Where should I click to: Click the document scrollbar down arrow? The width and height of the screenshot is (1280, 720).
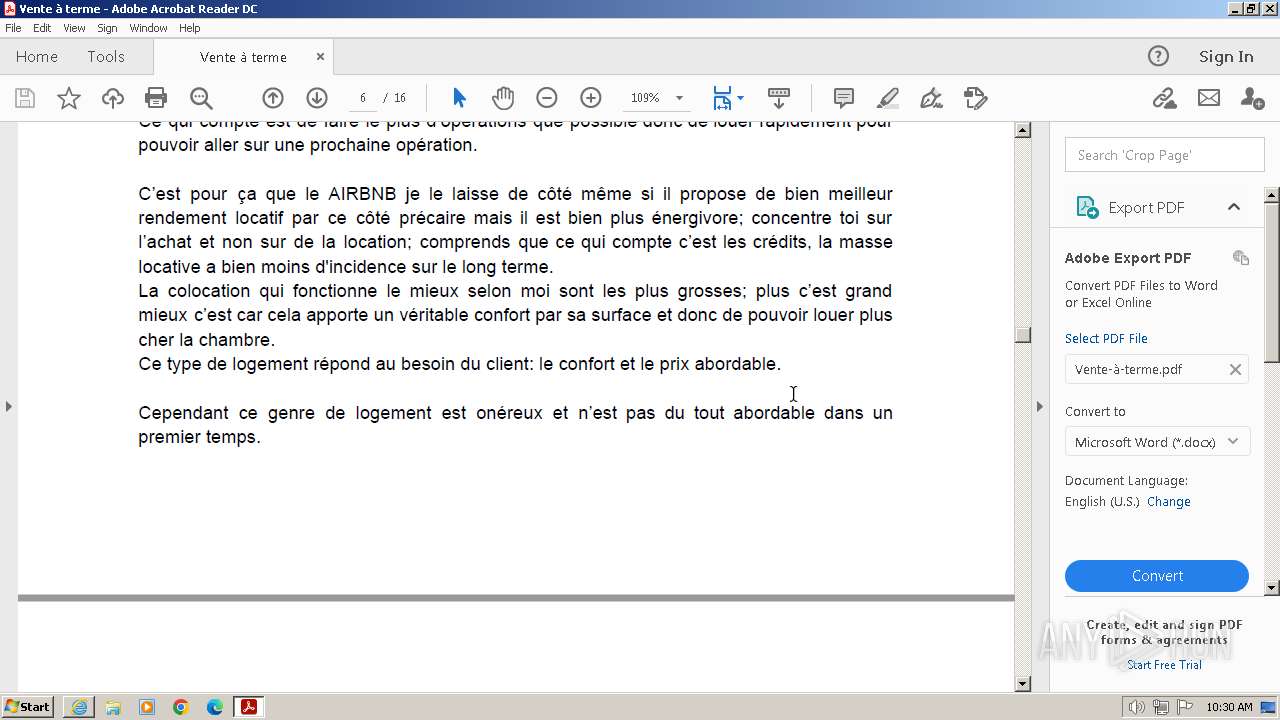[x=1022, y=684]
